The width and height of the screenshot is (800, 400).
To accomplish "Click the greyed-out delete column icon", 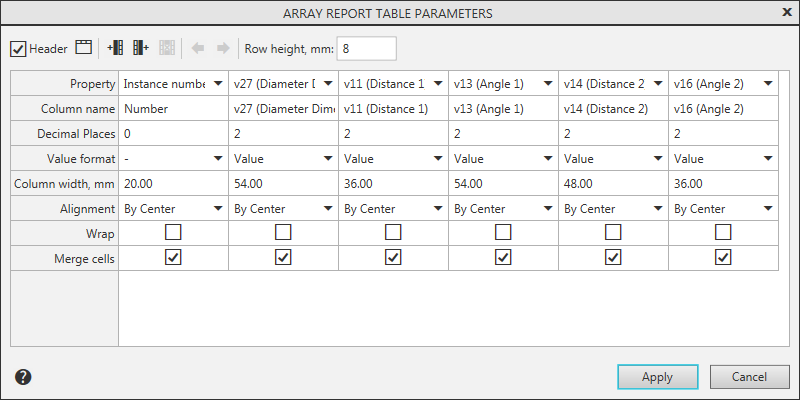I will coord(167,48).
